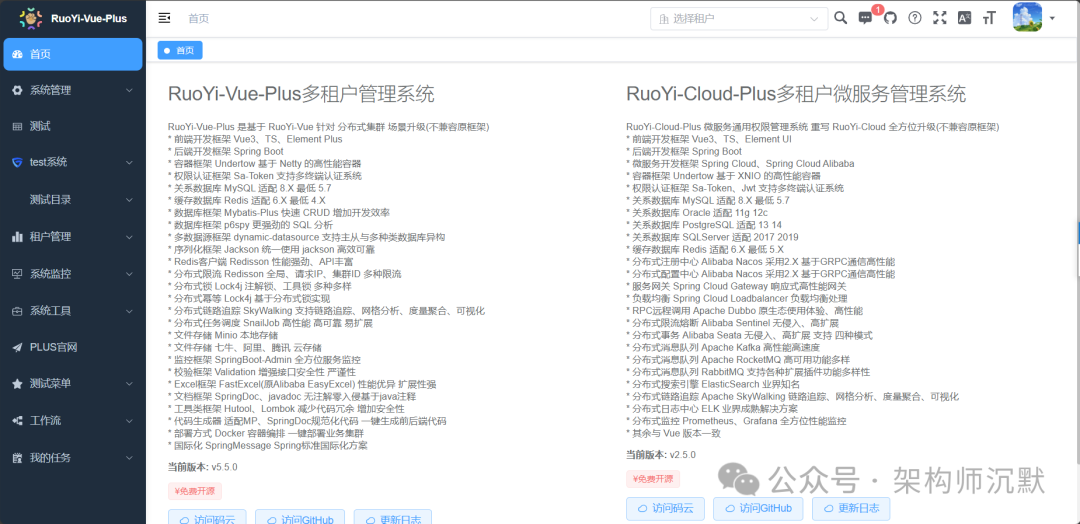Open the 测试 sidebar menu item

pos(73,127)
